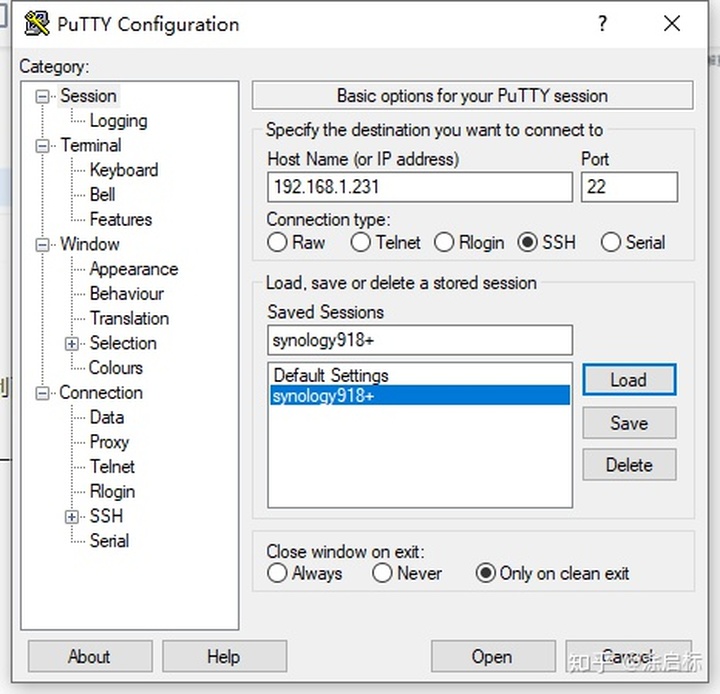Open the Rlogin category in the tree
This screenshot has height=694, width=720.
coord(112,492)
